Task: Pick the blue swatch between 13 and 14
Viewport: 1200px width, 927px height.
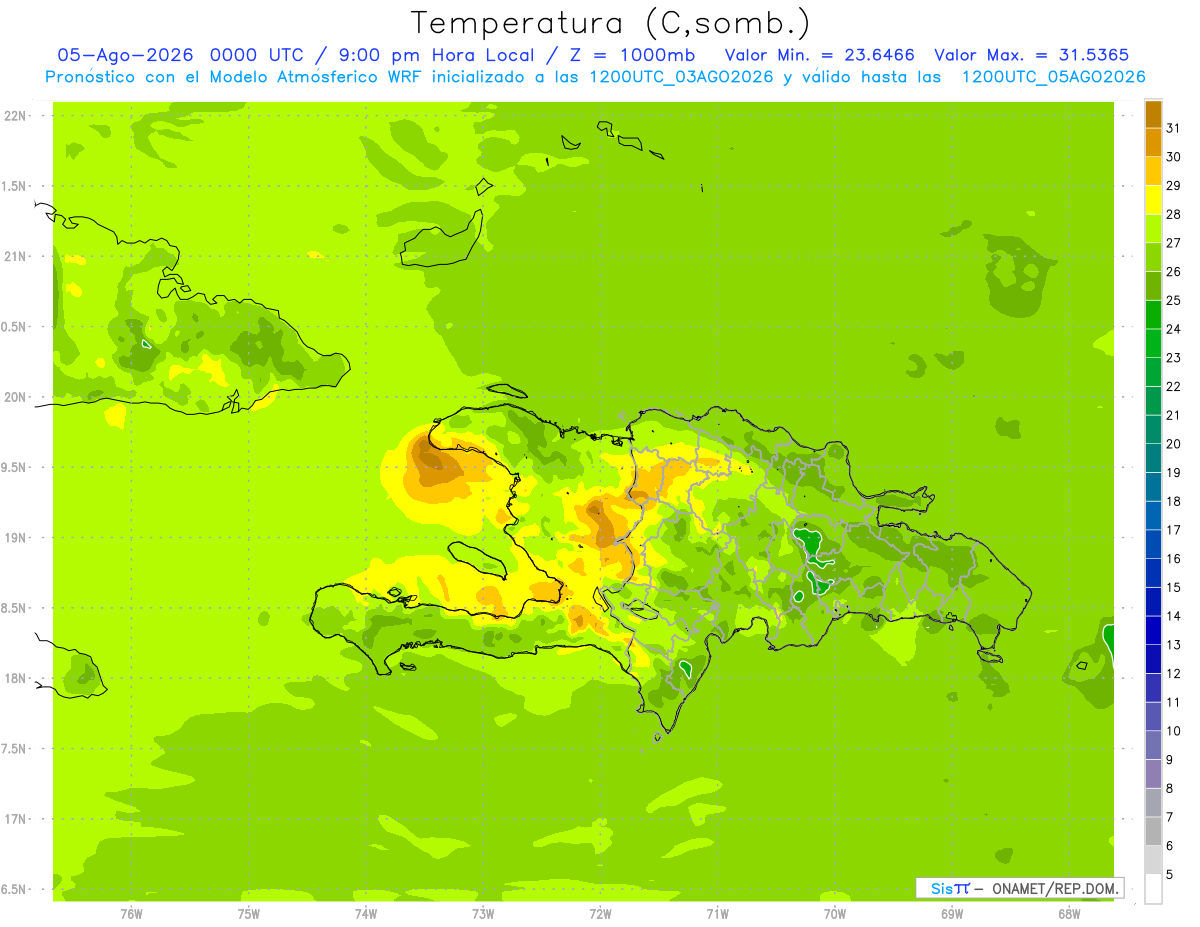Action: click(x=1153, y=630)
